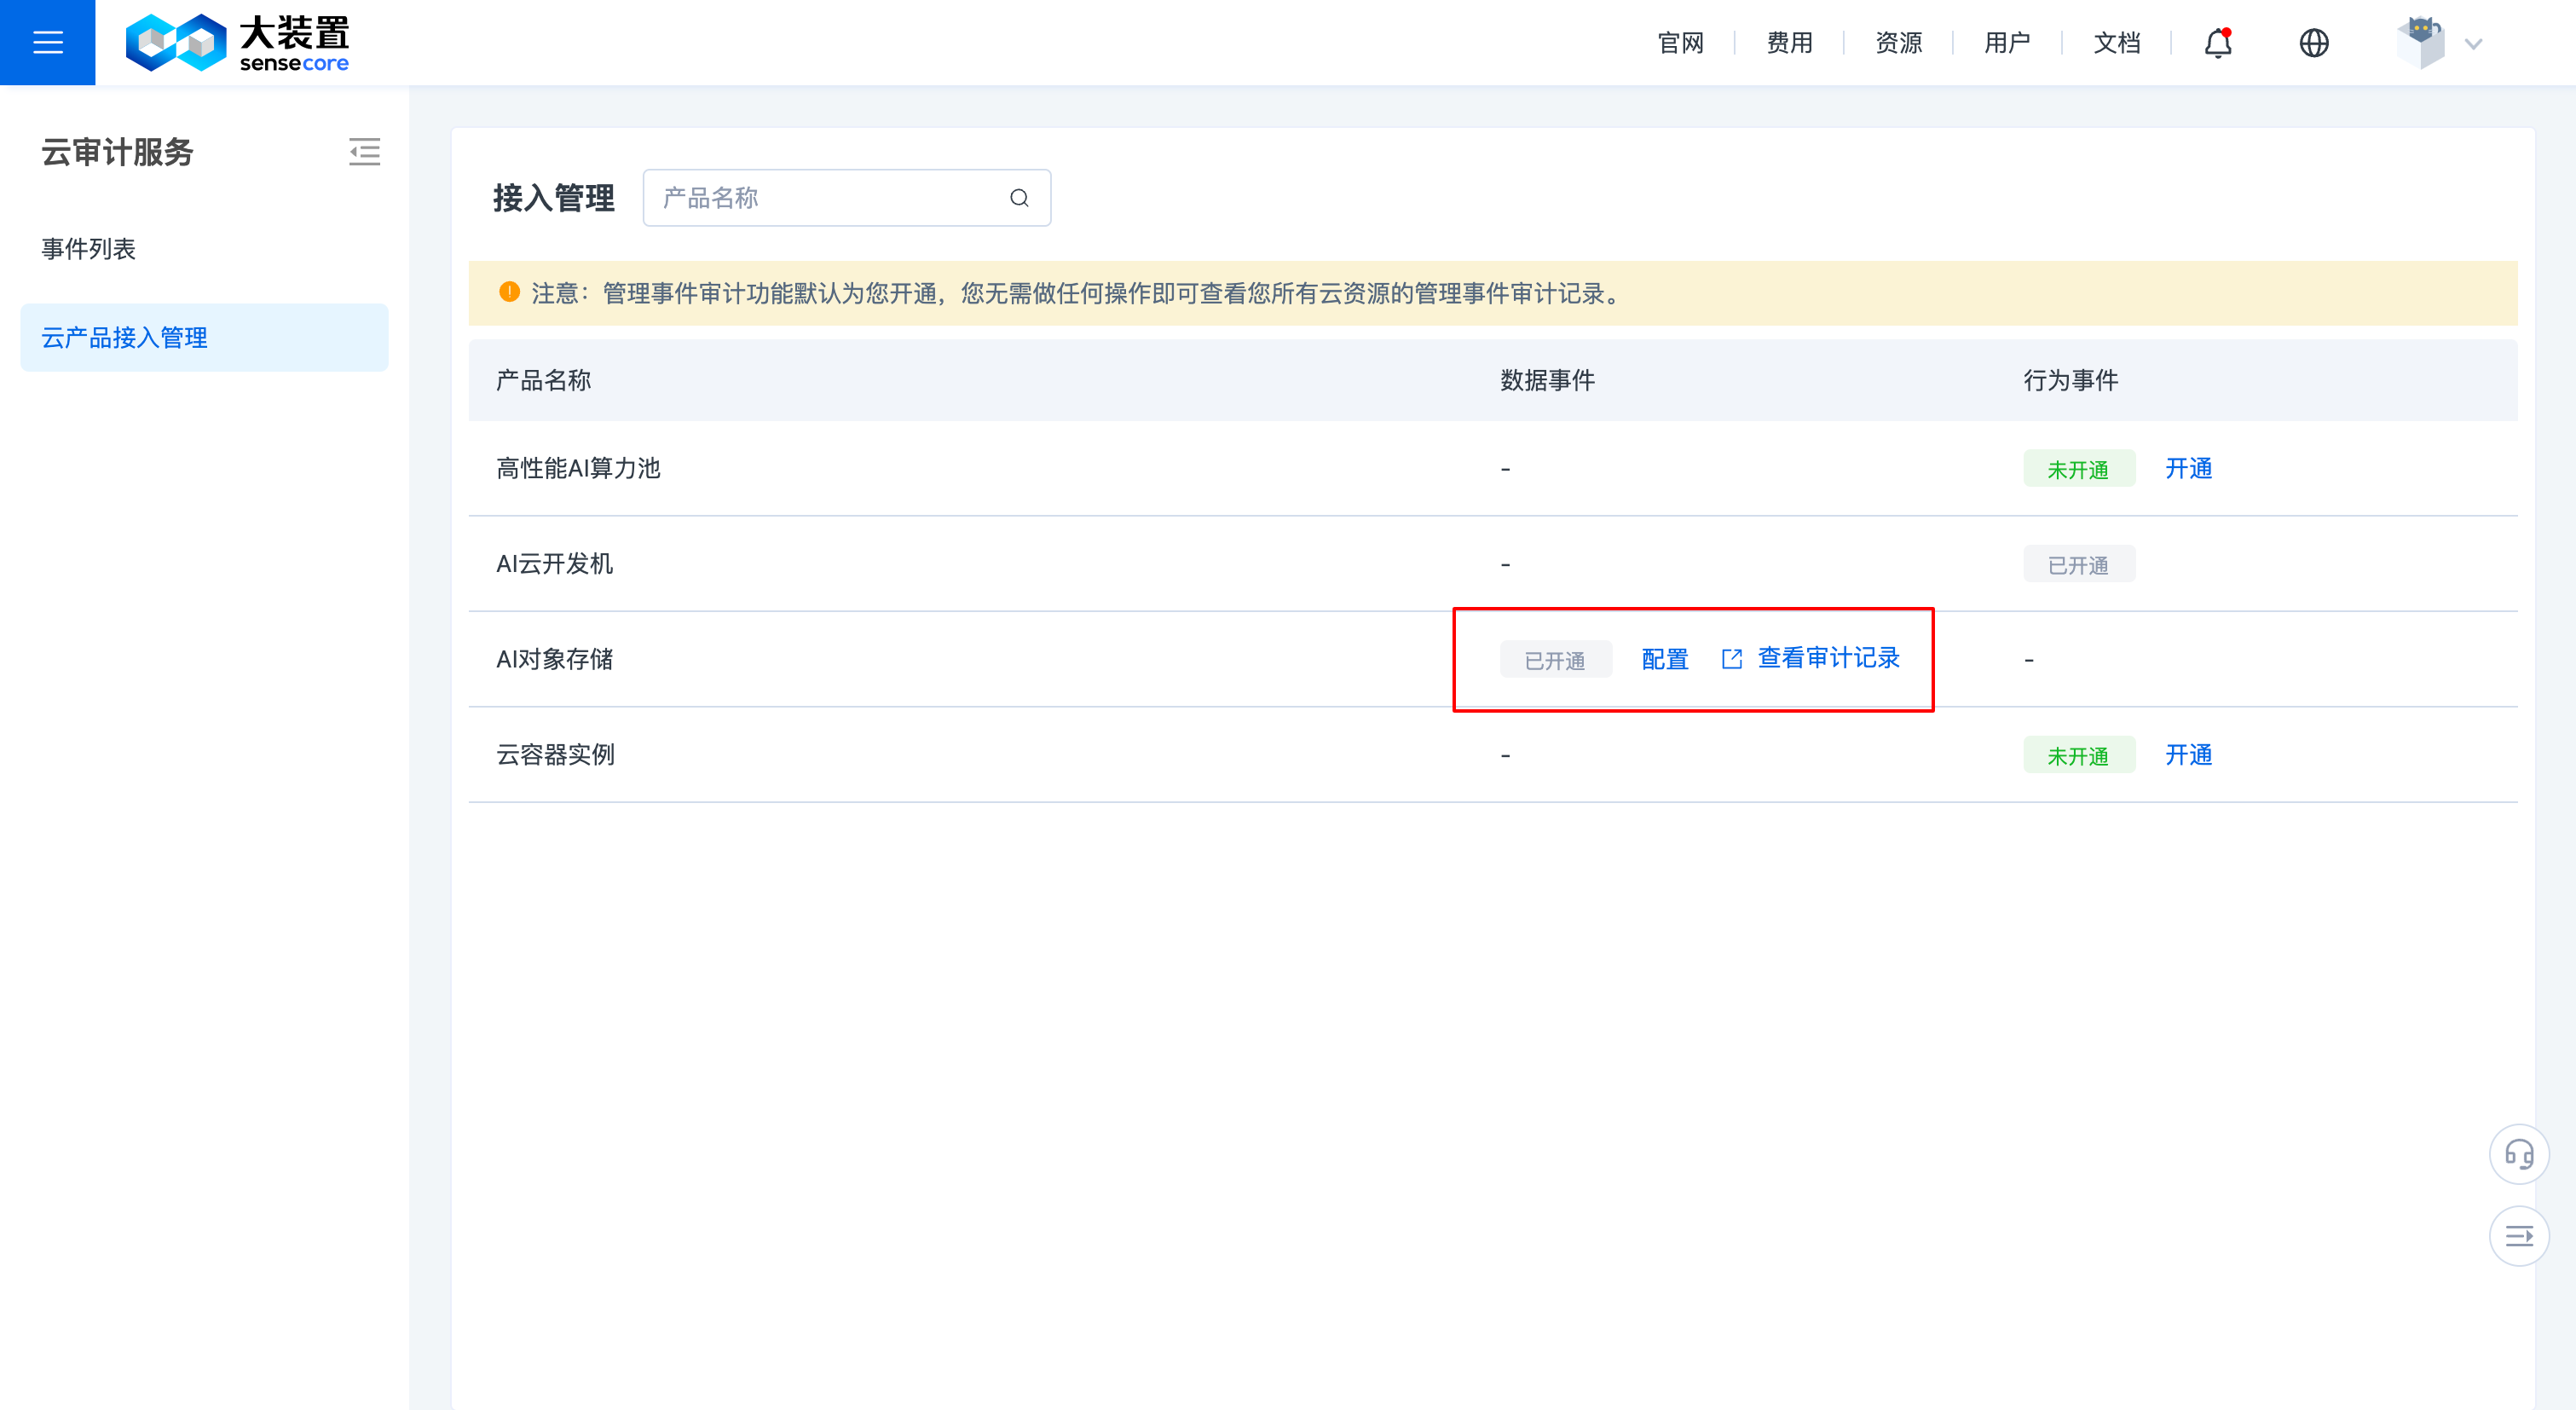Collapse the 云审计服务 sidebar
The image size is (2576, 1410).
[364, 152]
